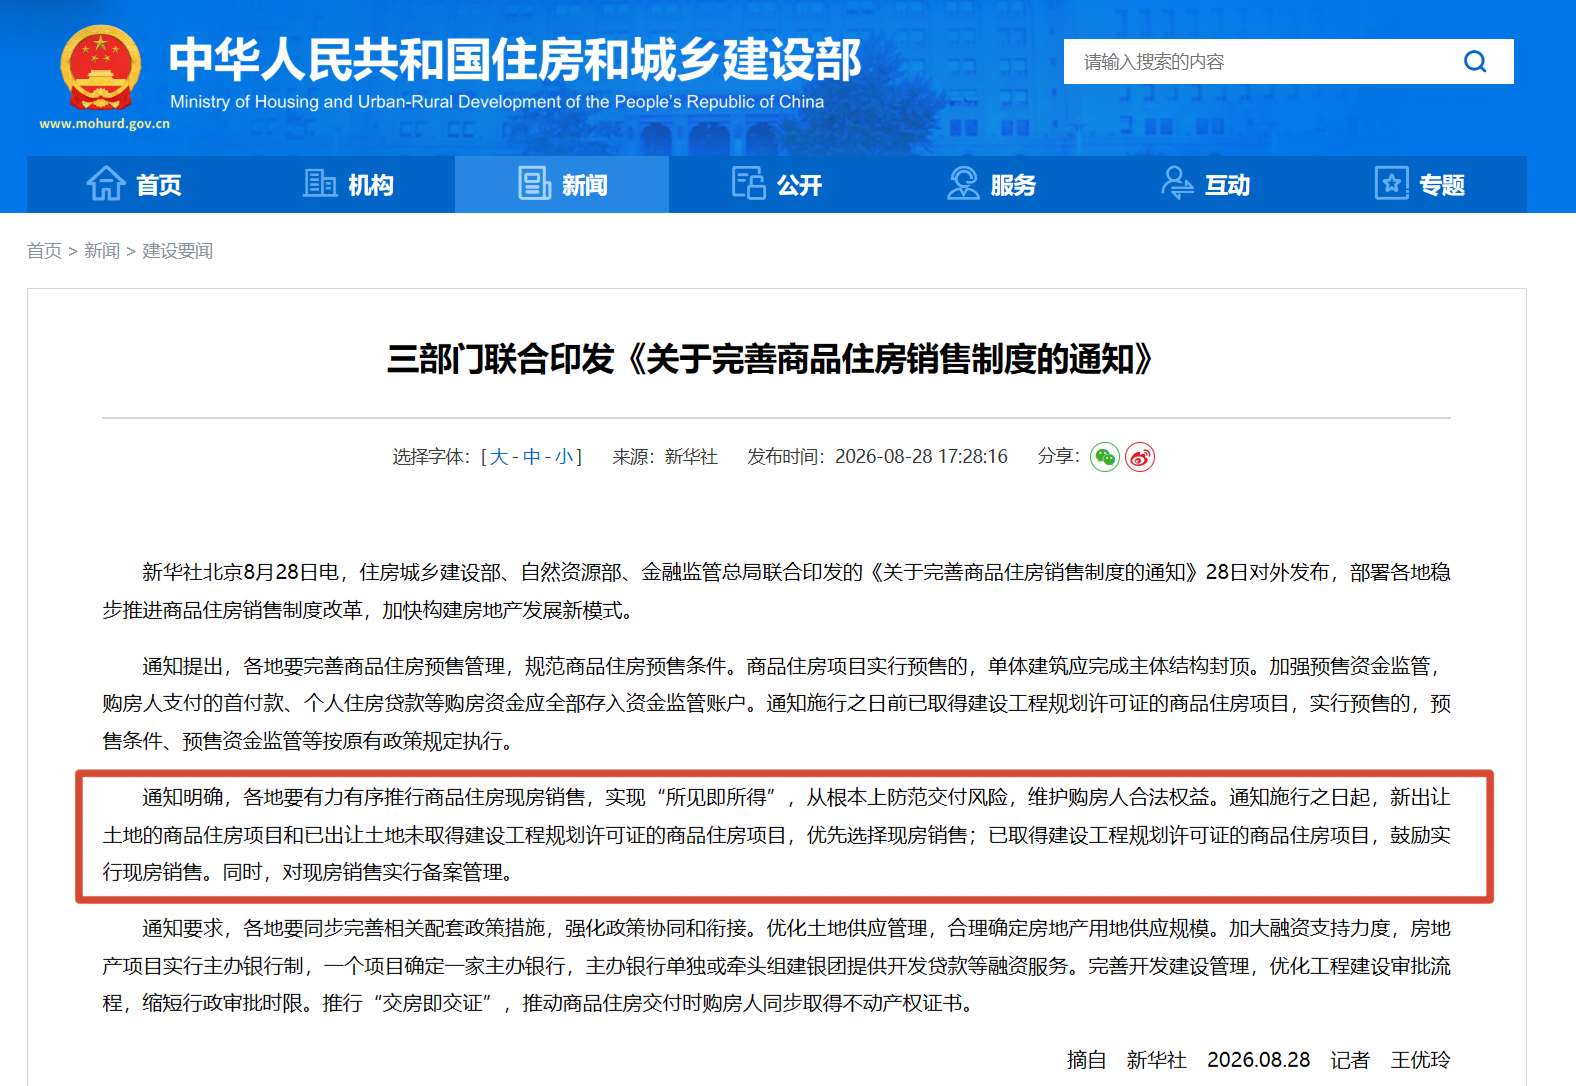Click the national emblem logo
The height and width of the screenshot is (1086, 1576).
(x=100, y=67)
